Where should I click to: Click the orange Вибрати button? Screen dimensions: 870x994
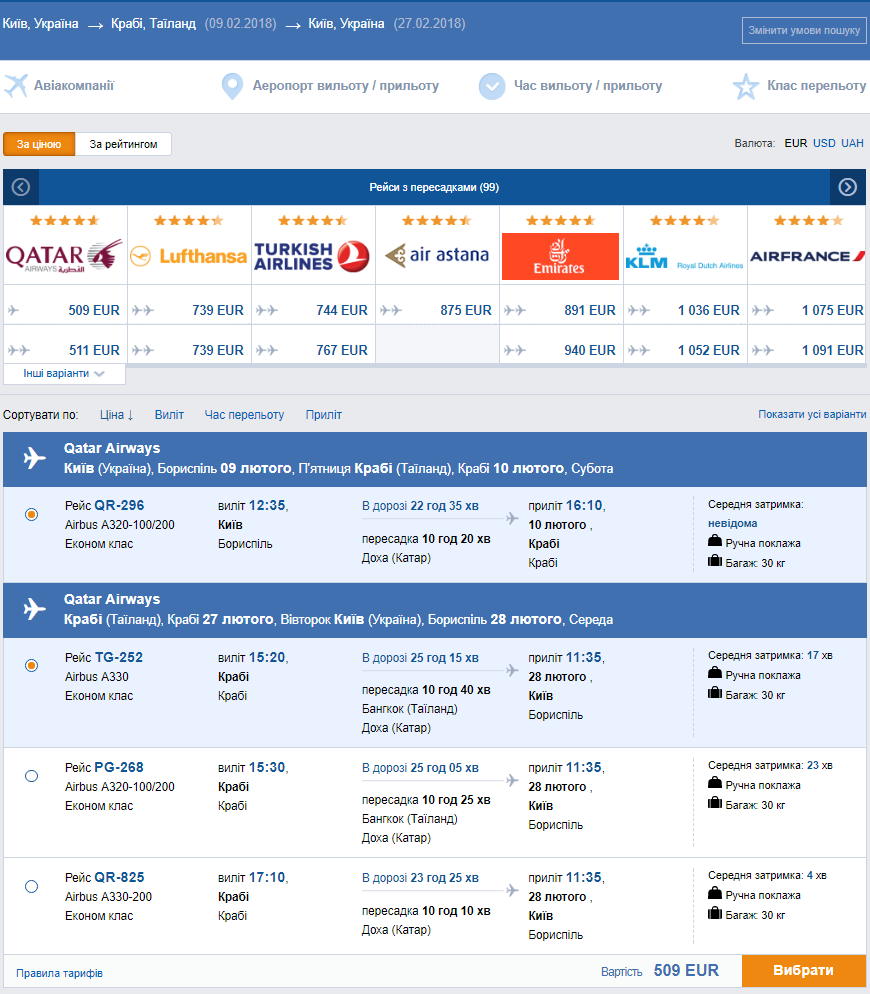[x=803, y=971]
